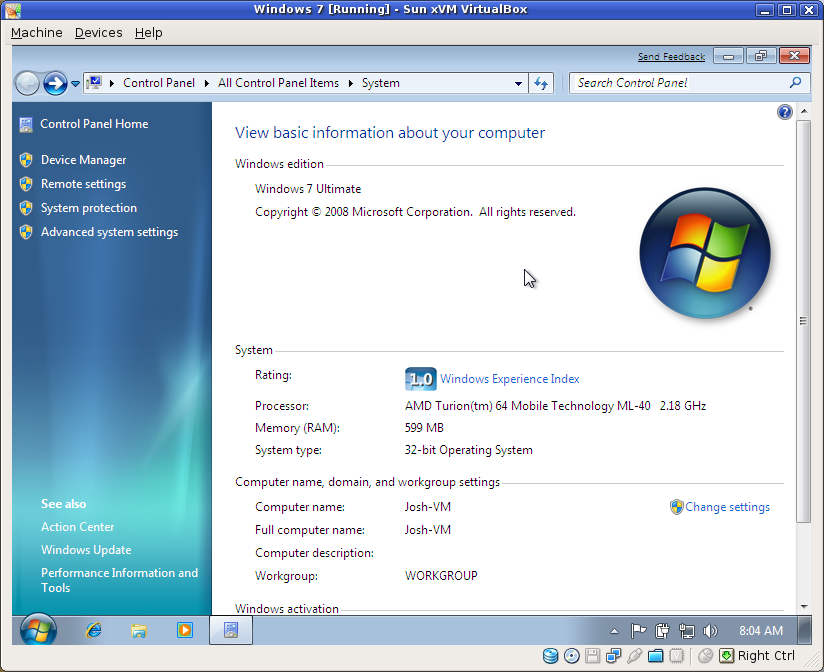Screen dimensions: 824x672
Task: Open the recent pages dropdown arrow
Action: tap(75, 83)
